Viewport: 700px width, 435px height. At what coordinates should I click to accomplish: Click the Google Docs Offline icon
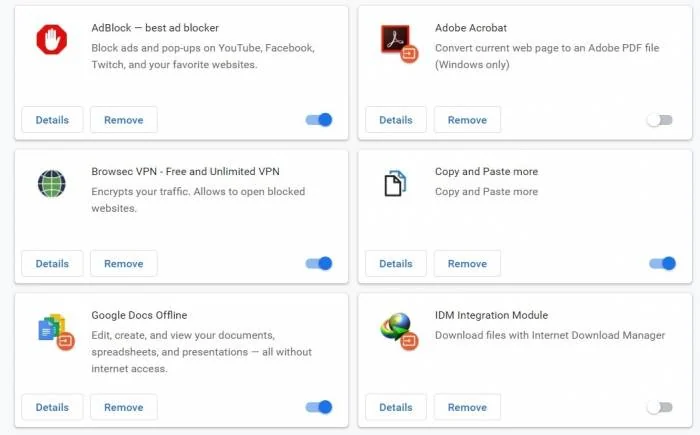(x=56, y=331)
